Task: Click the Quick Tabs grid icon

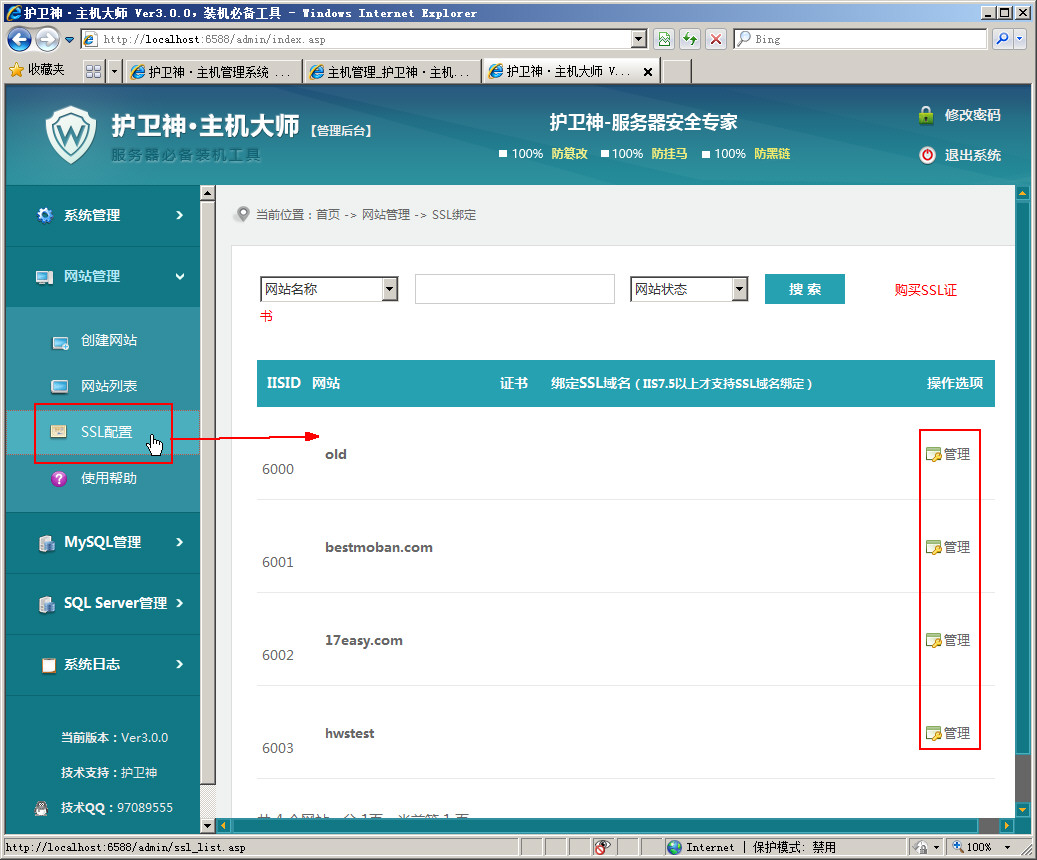Action: point(94,71)
